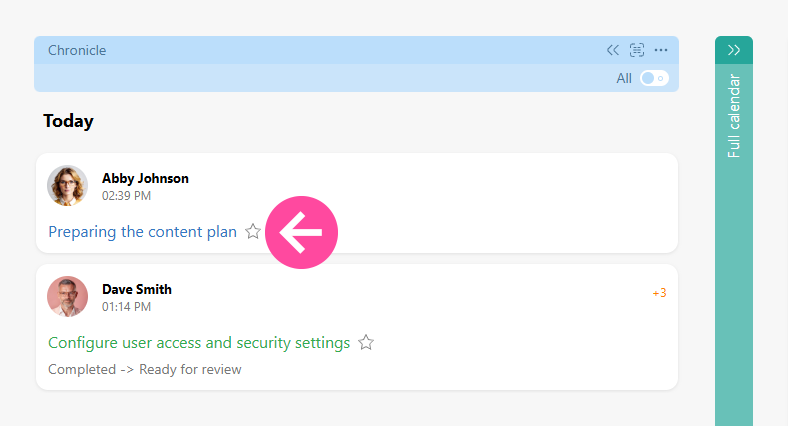Click the +3 changes counter

click(659, 293)
